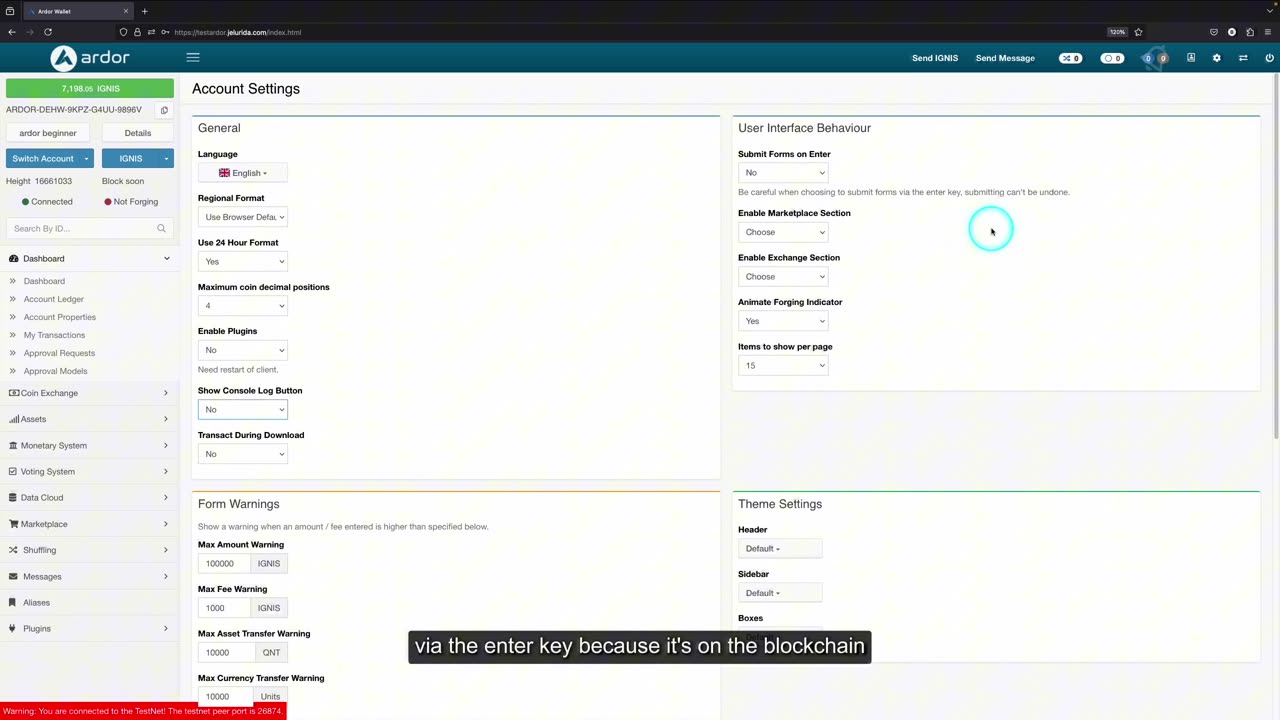The image size is (1280, 720).
Task: Click the transfer arrows icon in header
Action: (x=1243, y=58)
